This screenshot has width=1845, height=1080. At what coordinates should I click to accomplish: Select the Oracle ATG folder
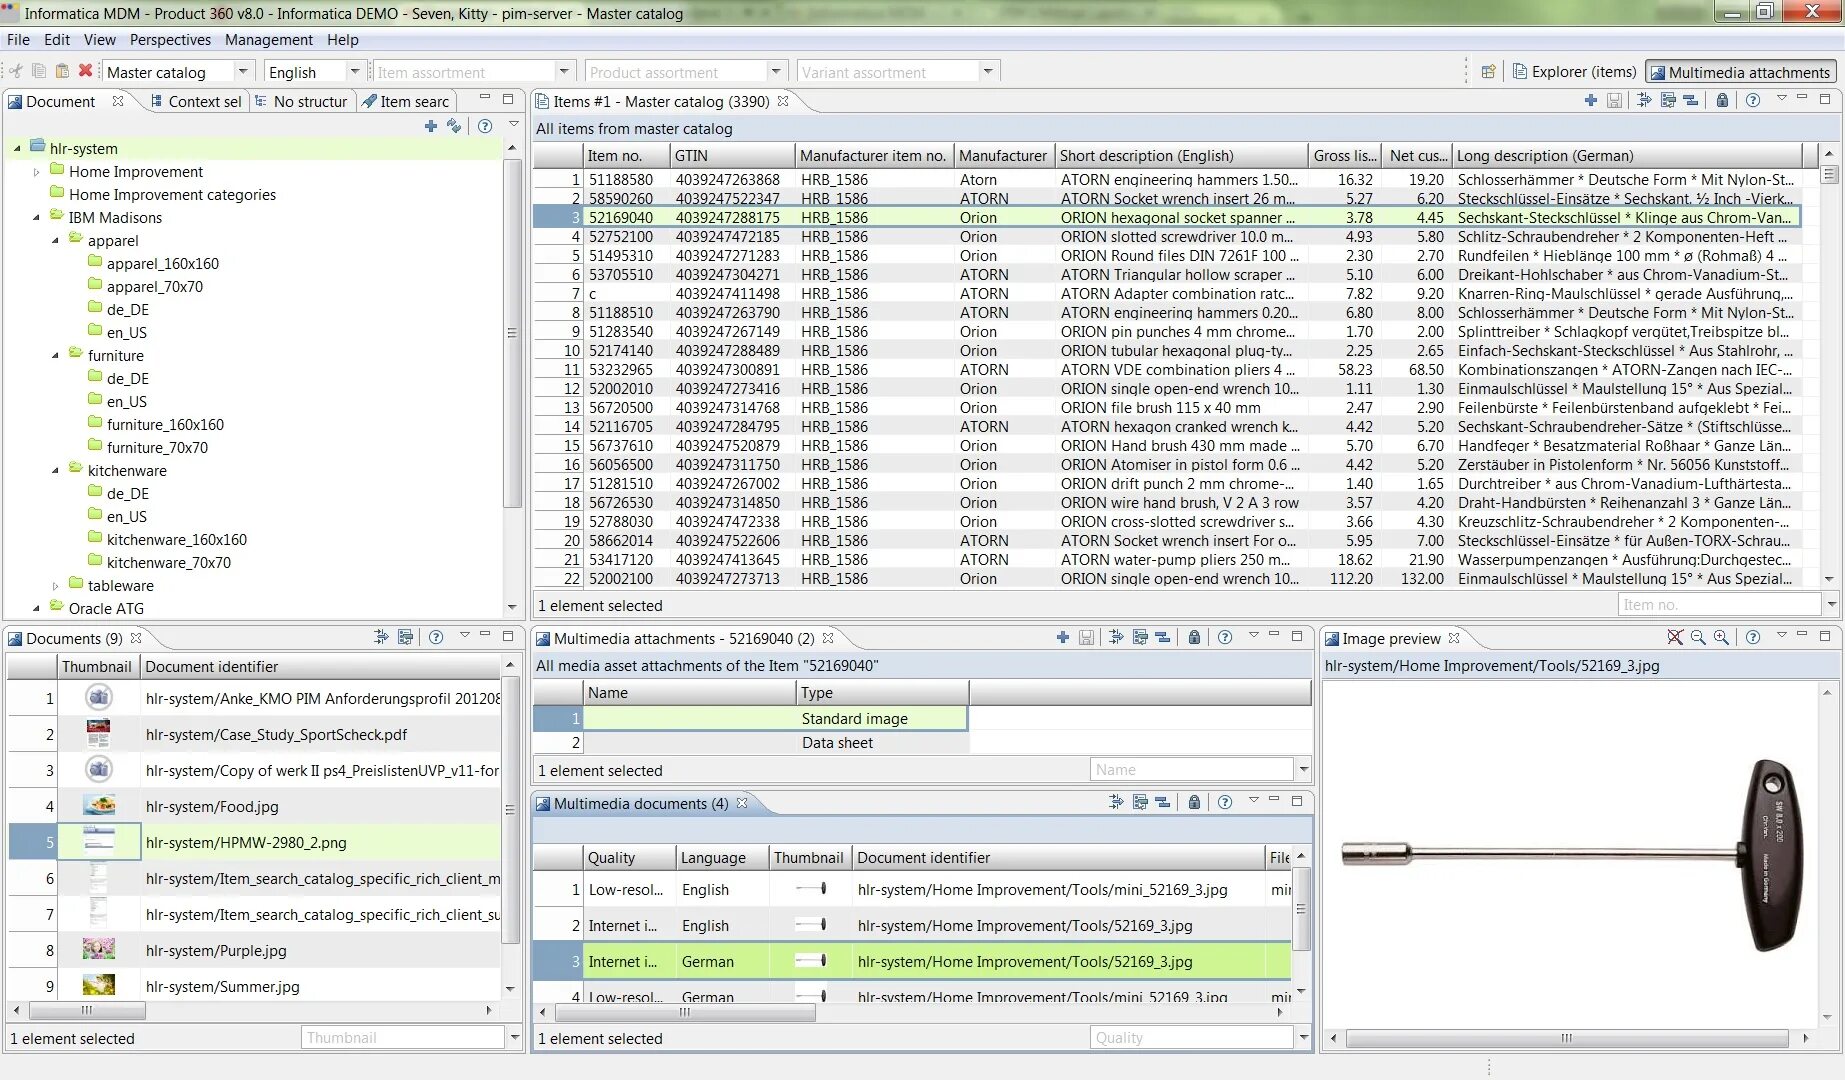tap(106, 608)
